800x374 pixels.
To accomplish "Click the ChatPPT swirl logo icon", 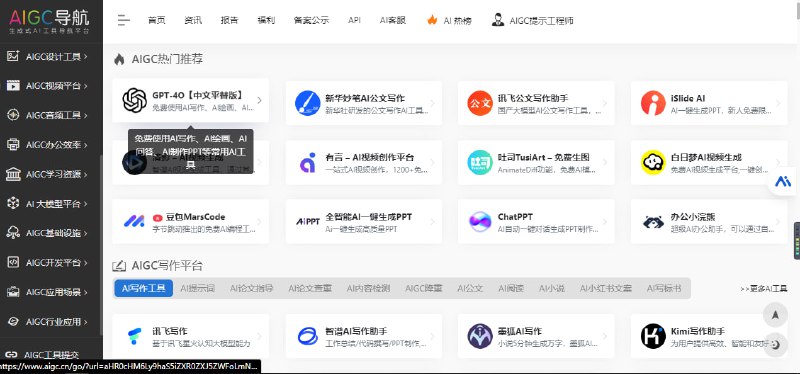I will (x=480, y=221).
